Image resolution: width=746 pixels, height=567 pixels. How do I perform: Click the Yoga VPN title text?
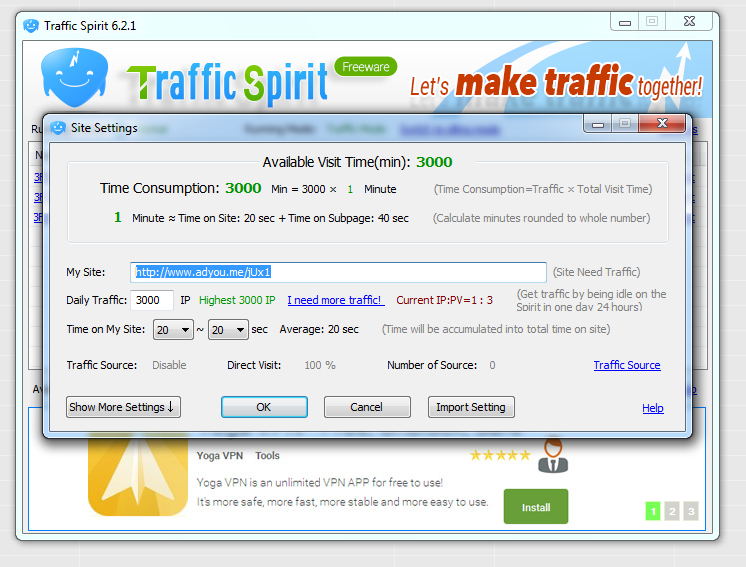pyautogui.click(x=220, y=456)
